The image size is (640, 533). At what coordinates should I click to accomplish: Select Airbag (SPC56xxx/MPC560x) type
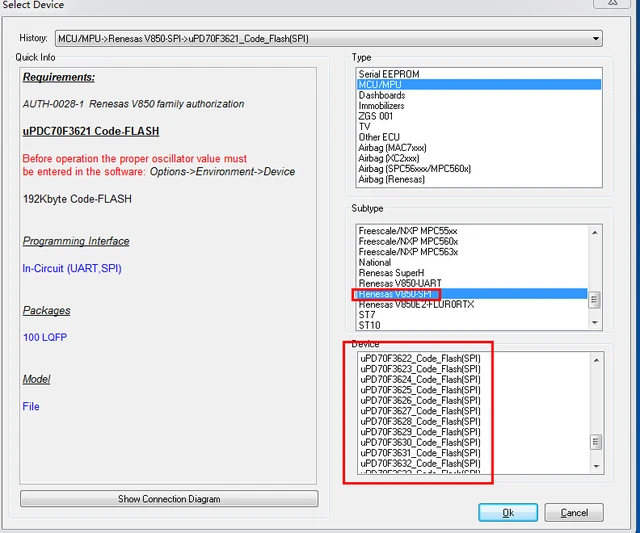(x=414, y=169)
